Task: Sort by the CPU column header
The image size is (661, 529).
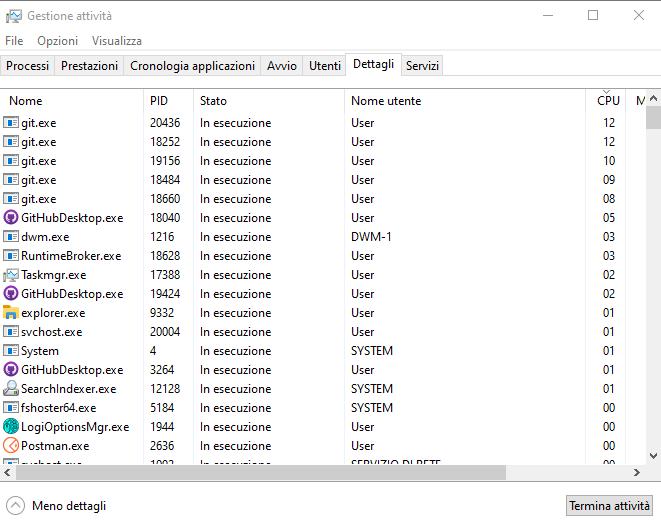Action: point(606,101)
